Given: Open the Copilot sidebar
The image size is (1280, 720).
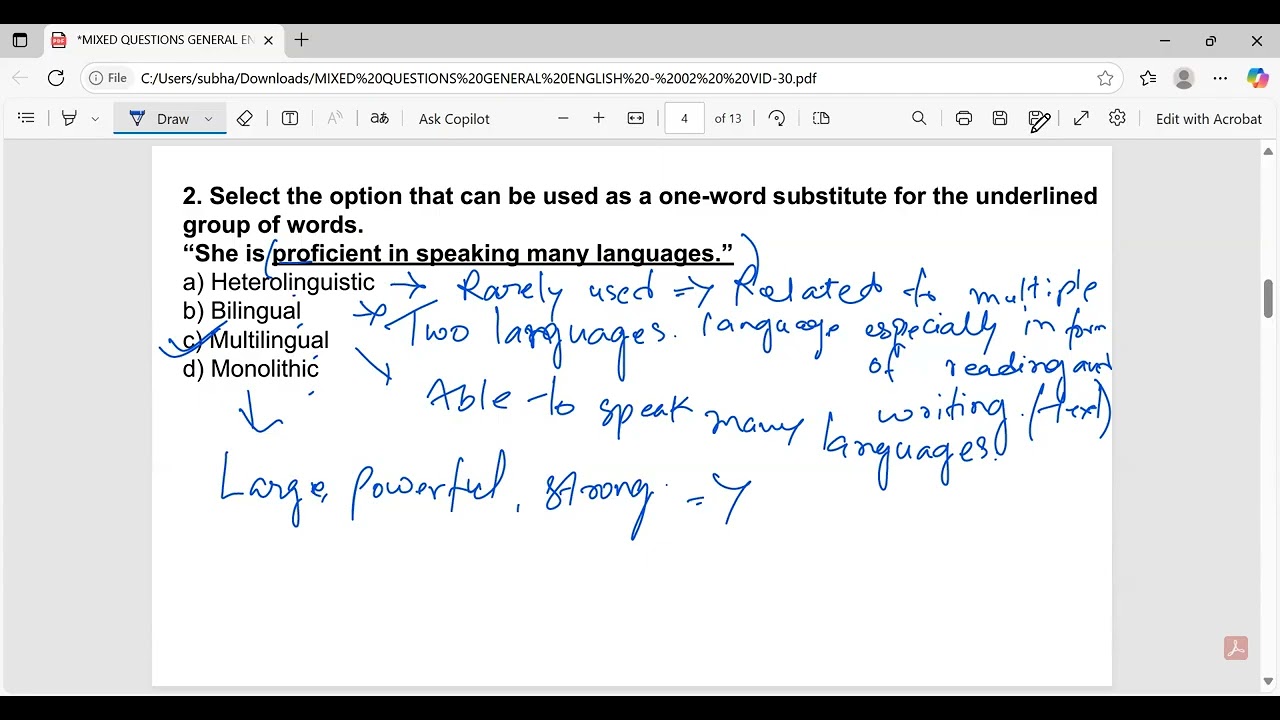Looking at the screenshot, I should coord(1257,78).
